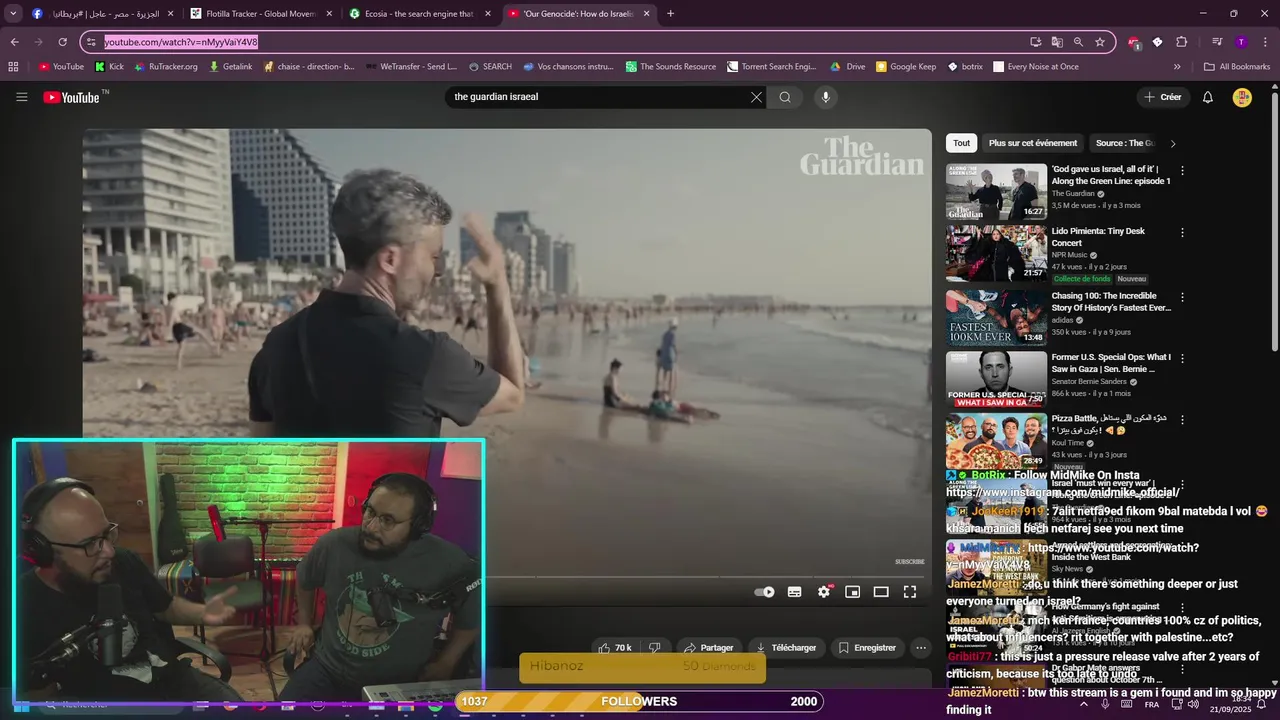
Task: Open options for 'Former U.S. Special Ops' video
Action: click(1182, 358)
